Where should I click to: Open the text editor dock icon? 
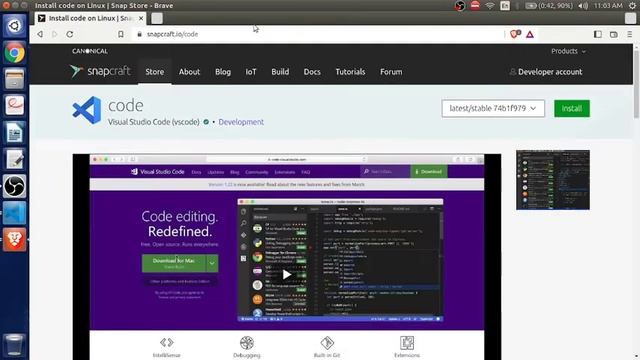coord(14,159)
